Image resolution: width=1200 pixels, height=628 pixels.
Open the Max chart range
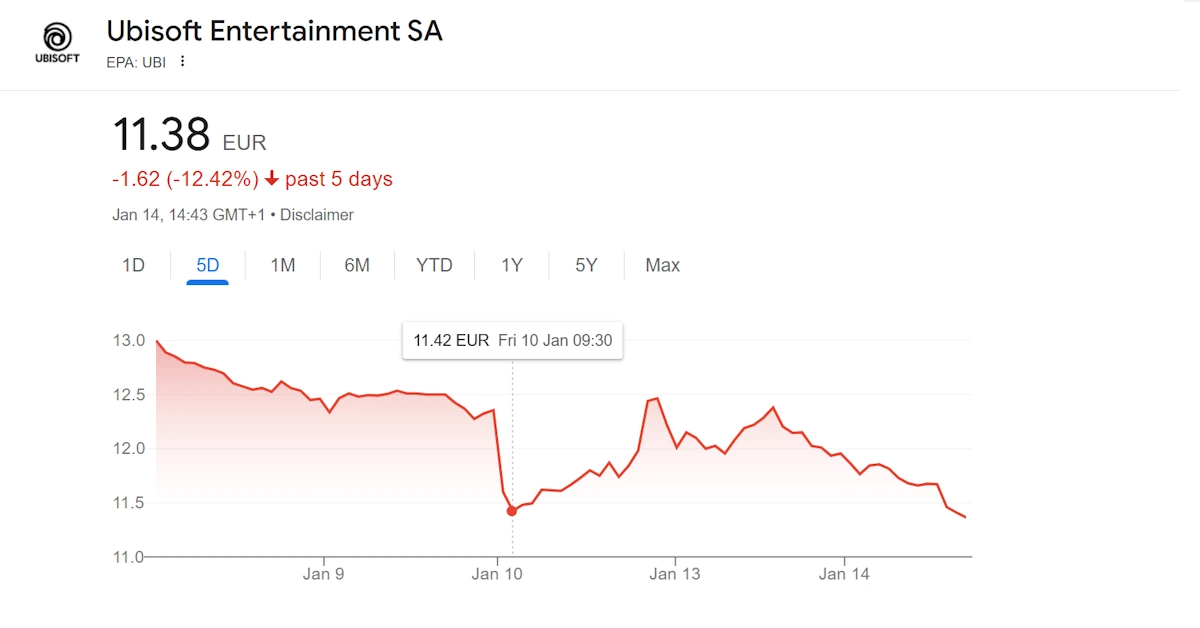pos(662,265)
